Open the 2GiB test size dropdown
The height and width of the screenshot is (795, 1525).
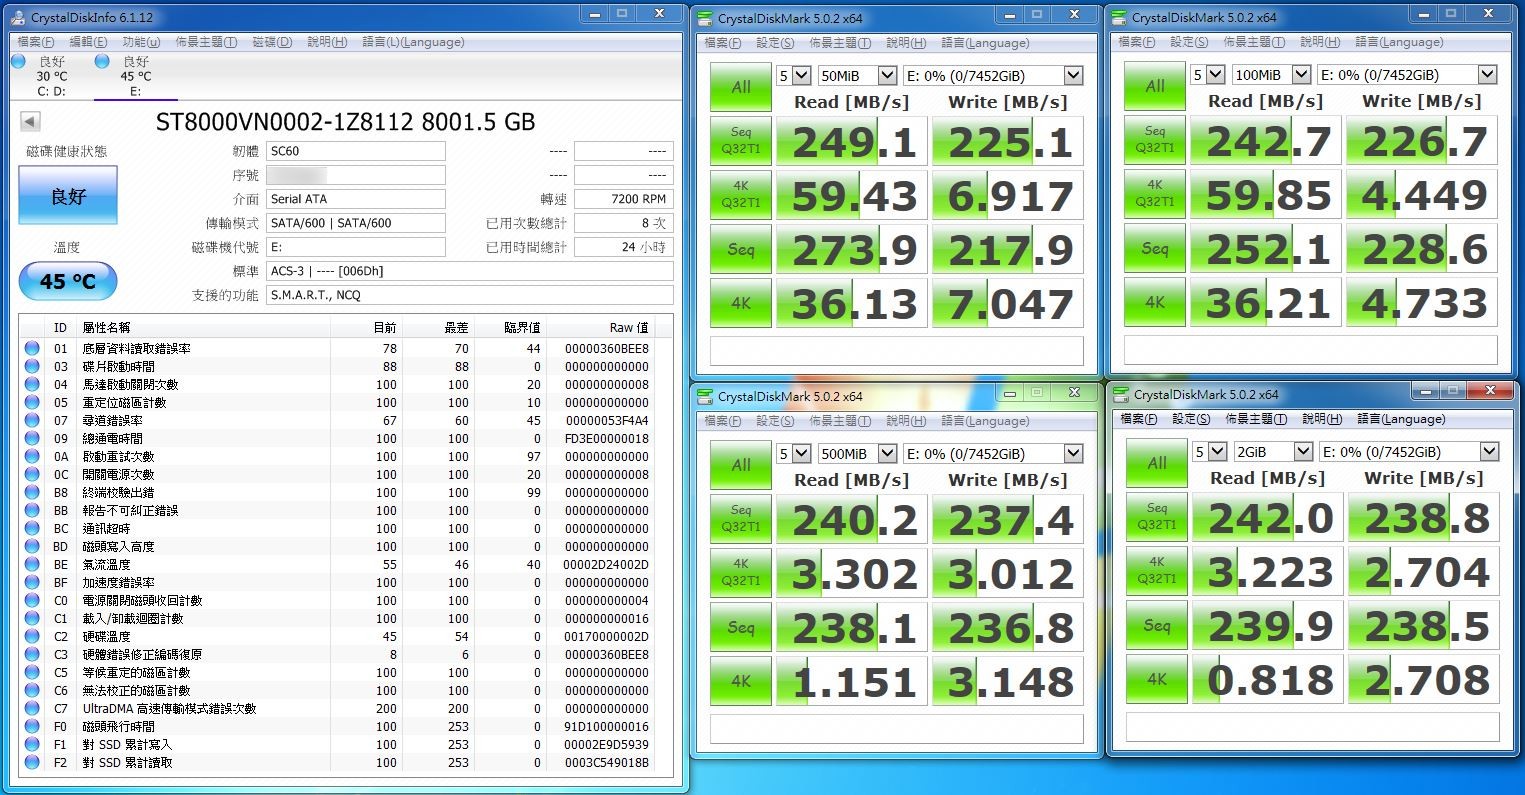1274,451
